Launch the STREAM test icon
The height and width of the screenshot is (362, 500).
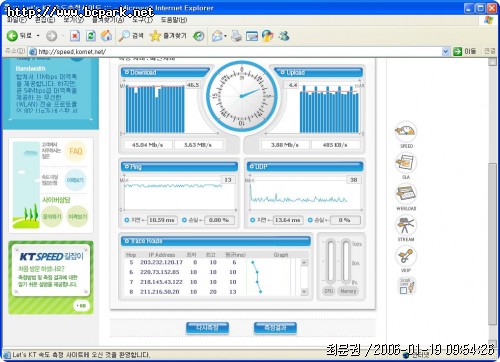[x=405, y=225]
